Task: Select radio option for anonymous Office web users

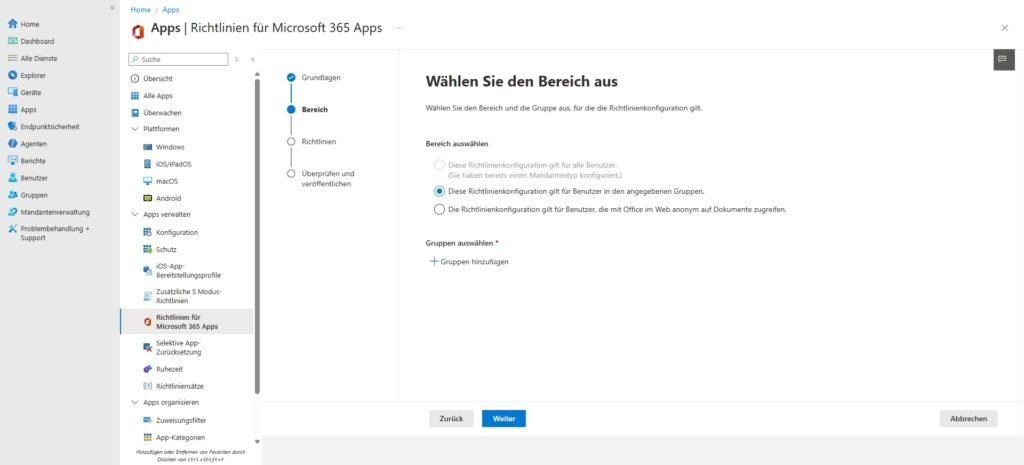Action: (439, 209)
